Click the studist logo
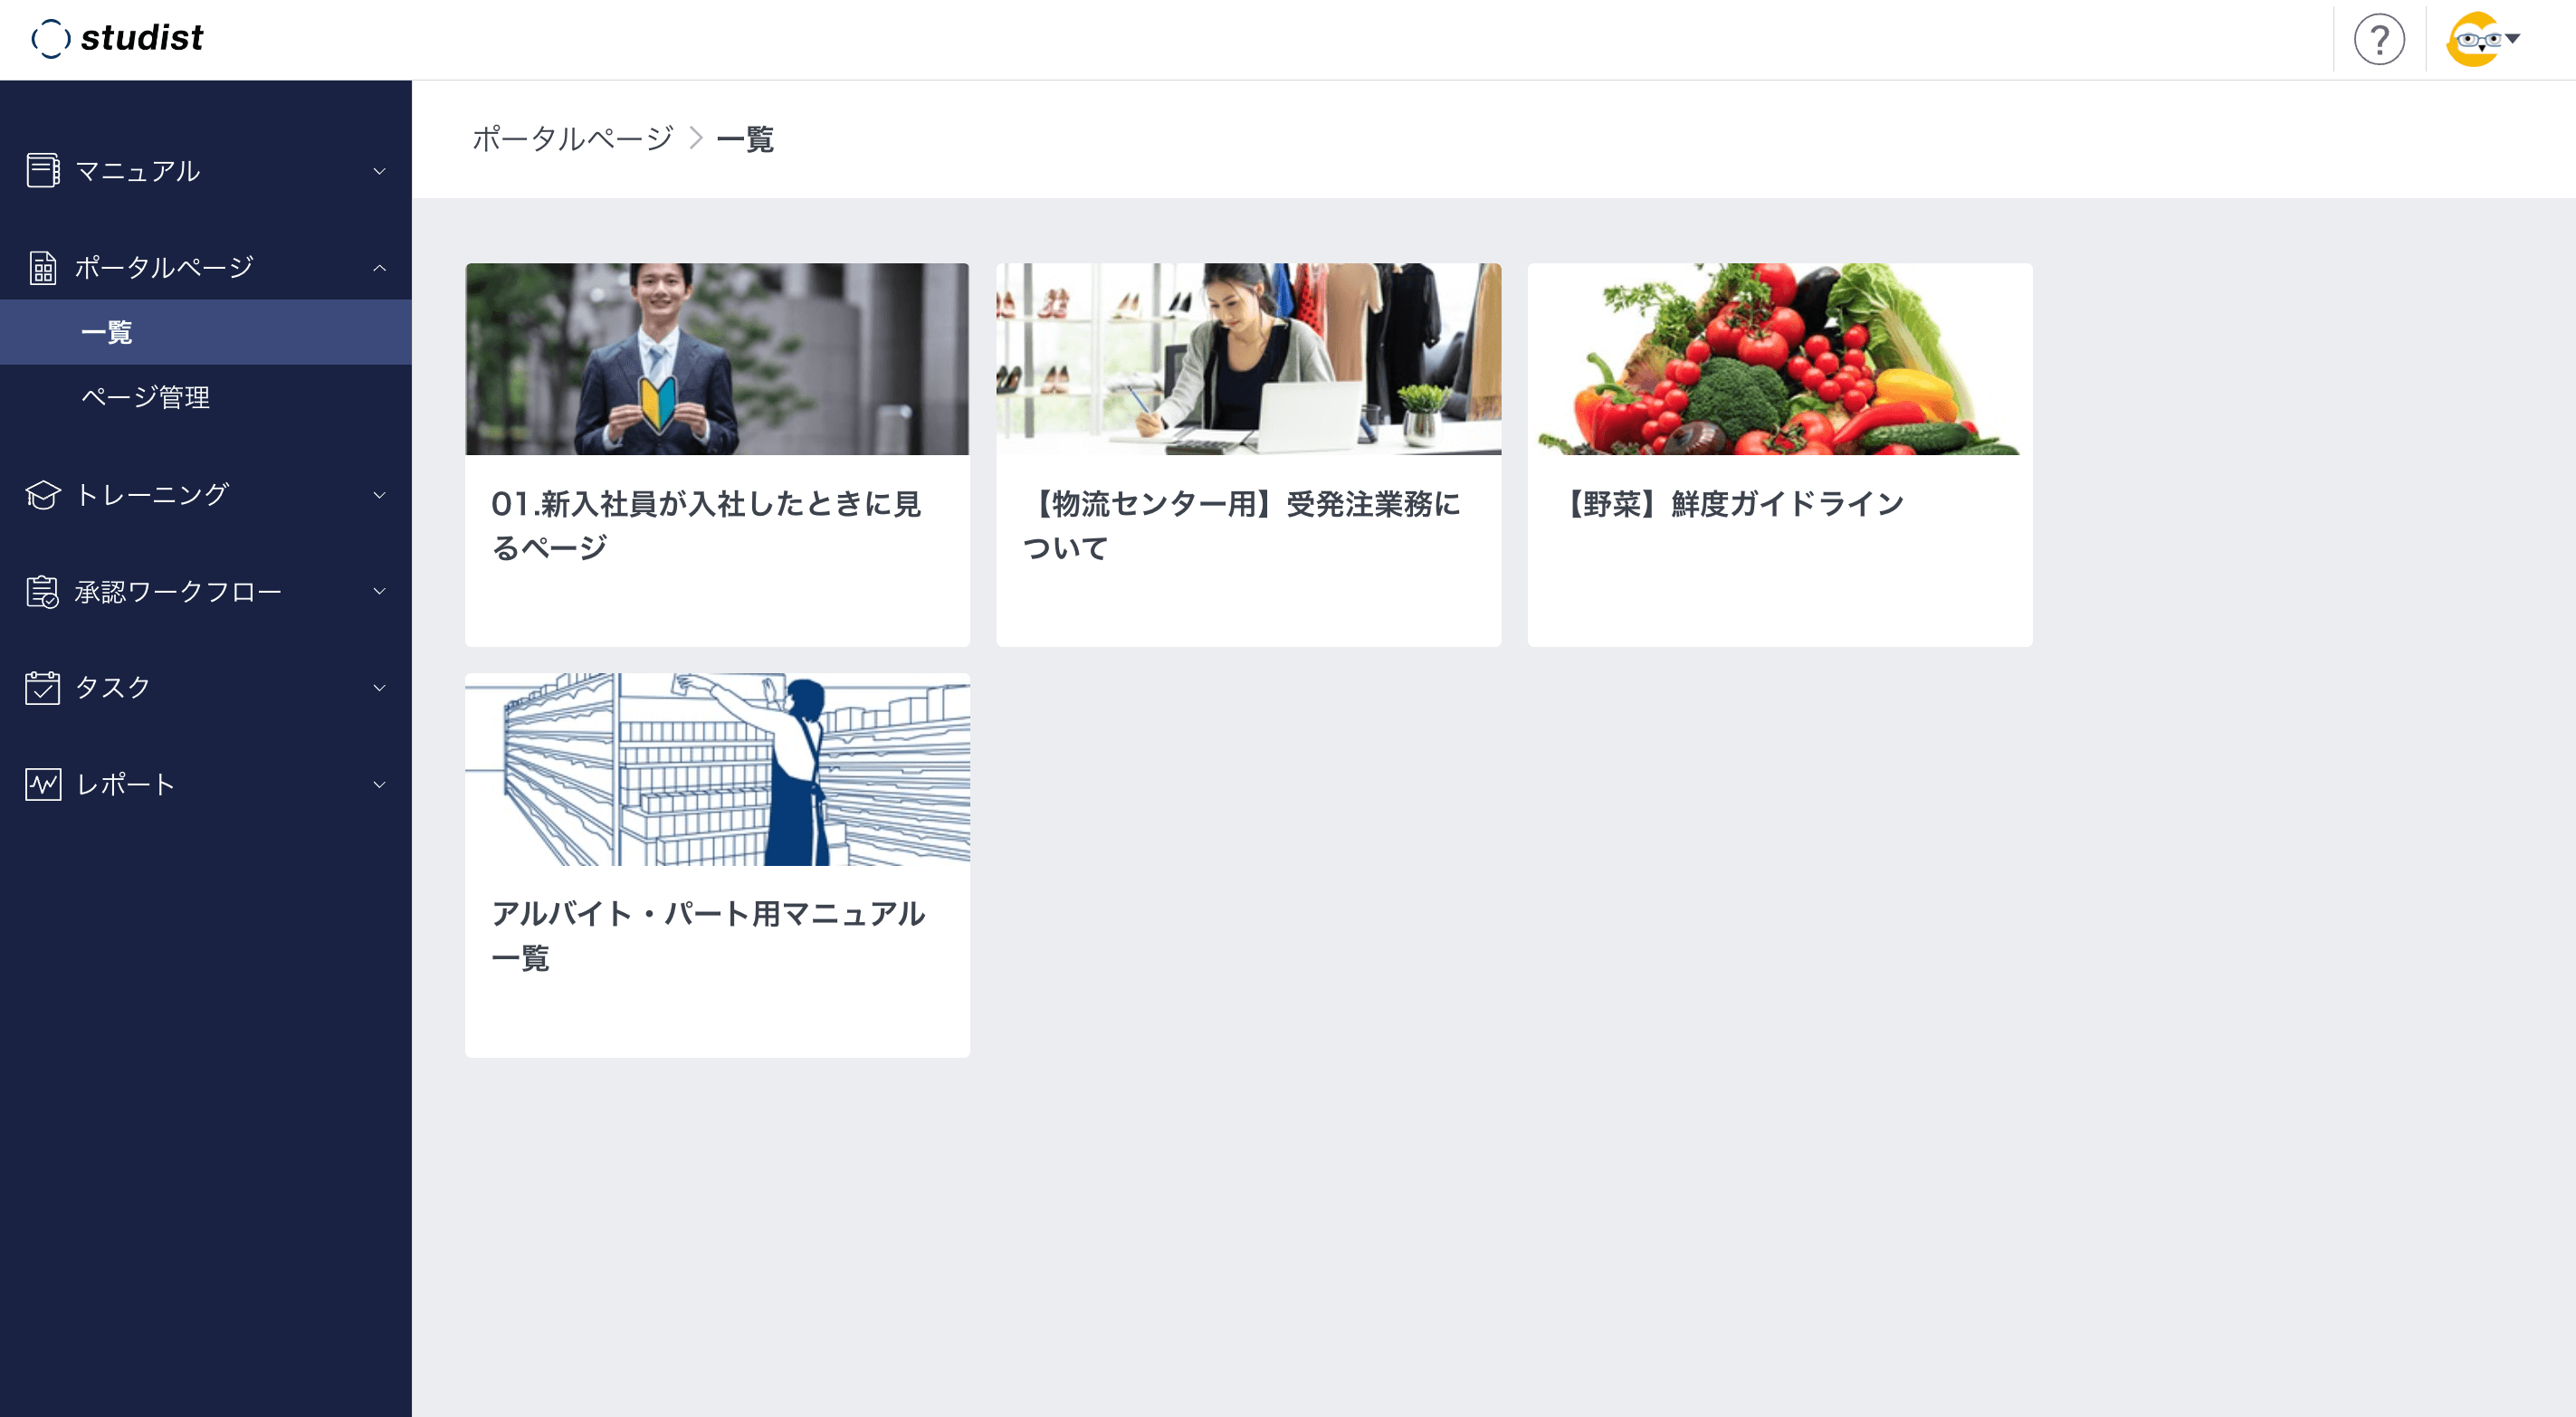2576x1417 pixels. [118, 38]
